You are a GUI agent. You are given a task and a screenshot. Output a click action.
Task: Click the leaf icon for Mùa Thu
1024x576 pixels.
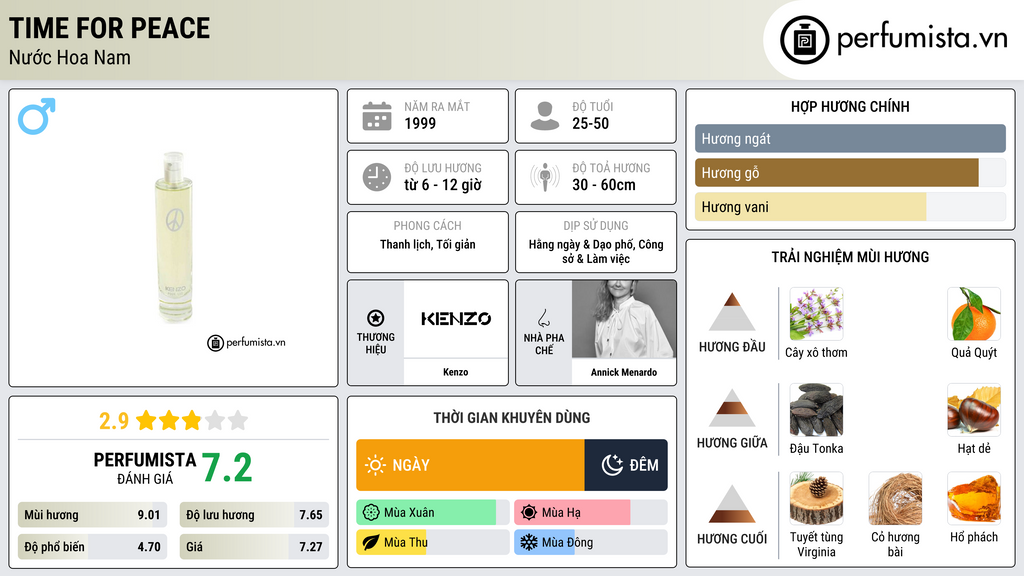371,542
